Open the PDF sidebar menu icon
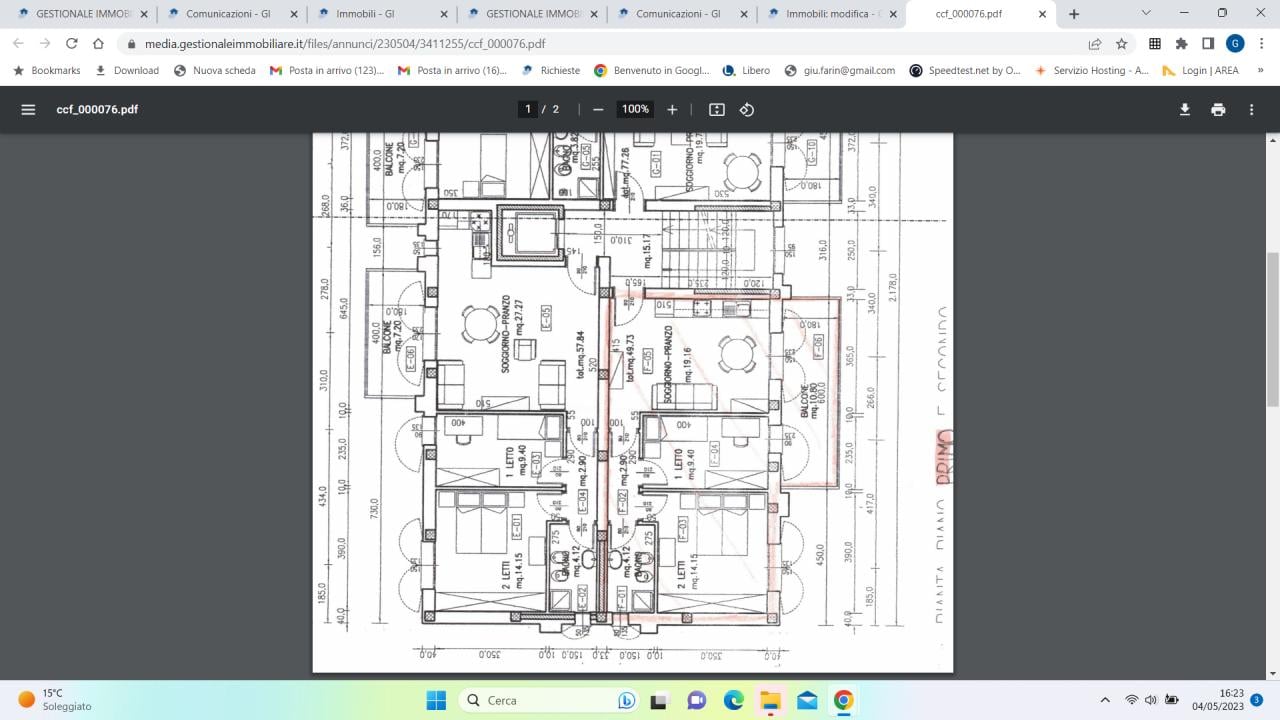The height and width of the screenshot is (720, 1280). point(28,109)
